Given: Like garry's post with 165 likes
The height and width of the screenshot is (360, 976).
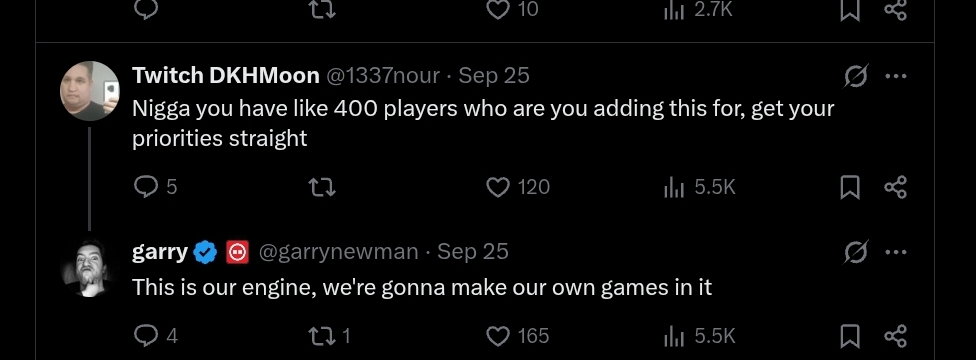Looking at the screenshot, I should pyautogui.click(x=517, y=336).
